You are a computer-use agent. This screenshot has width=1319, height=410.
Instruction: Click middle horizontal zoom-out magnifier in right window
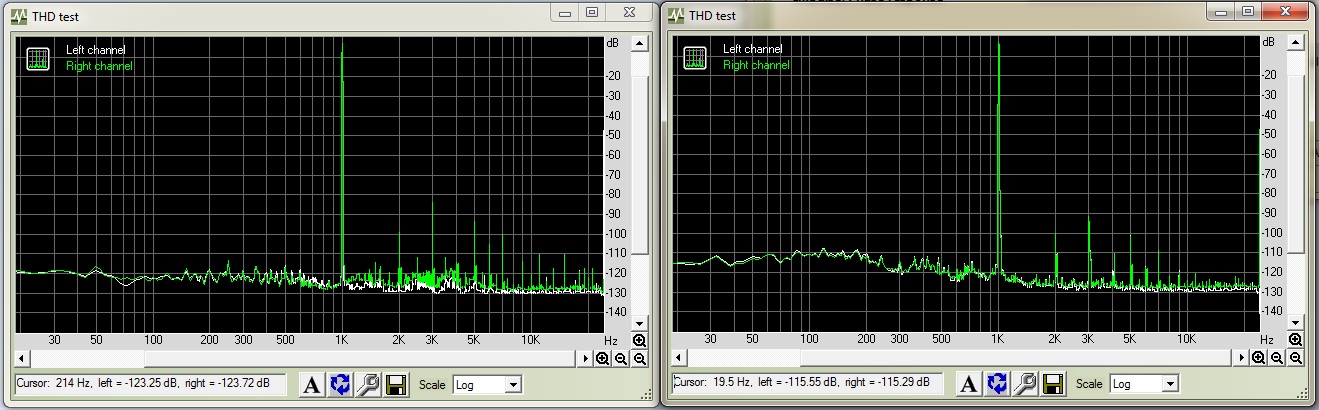(x=1277, y=357)
